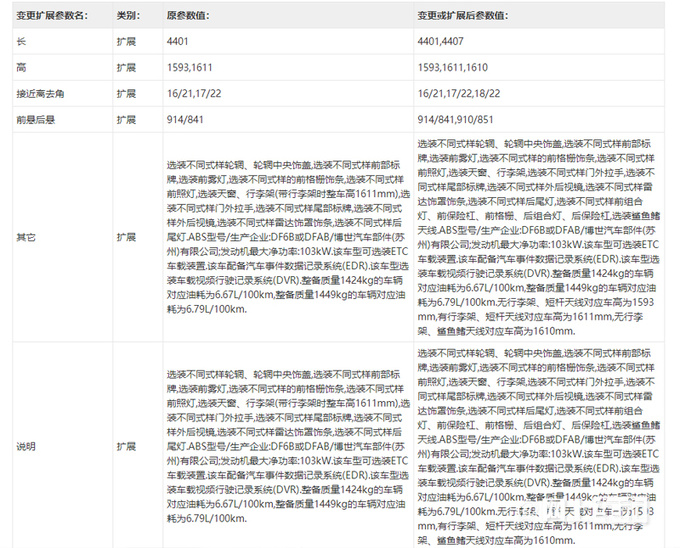This screenshot has height=548, width=680.
Task: Click the original value 16/21,17/22
Action: coord(194,94)
